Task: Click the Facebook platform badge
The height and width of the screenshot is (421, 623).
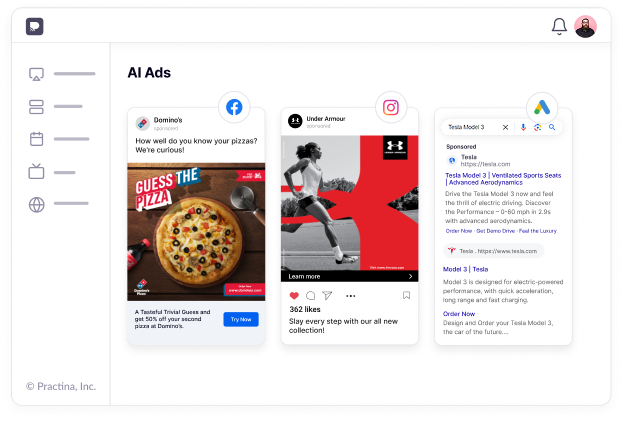Action: 234,107
